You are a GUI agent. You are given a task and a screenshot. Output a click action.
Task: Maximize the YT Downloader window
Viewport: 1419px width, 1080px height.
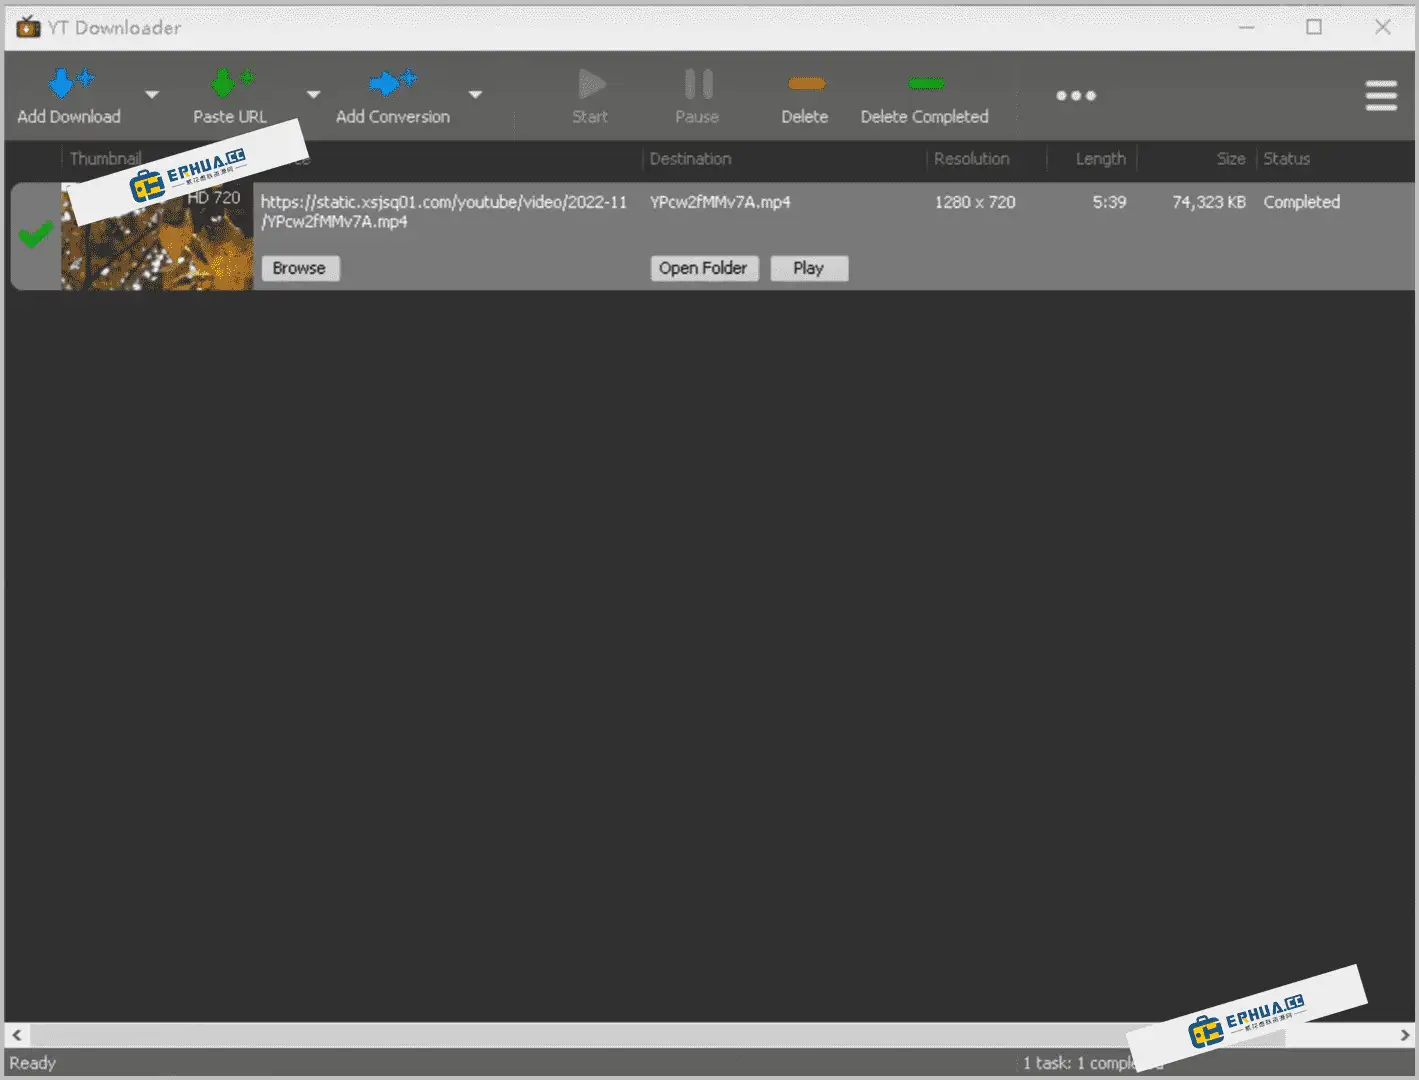1314,27
